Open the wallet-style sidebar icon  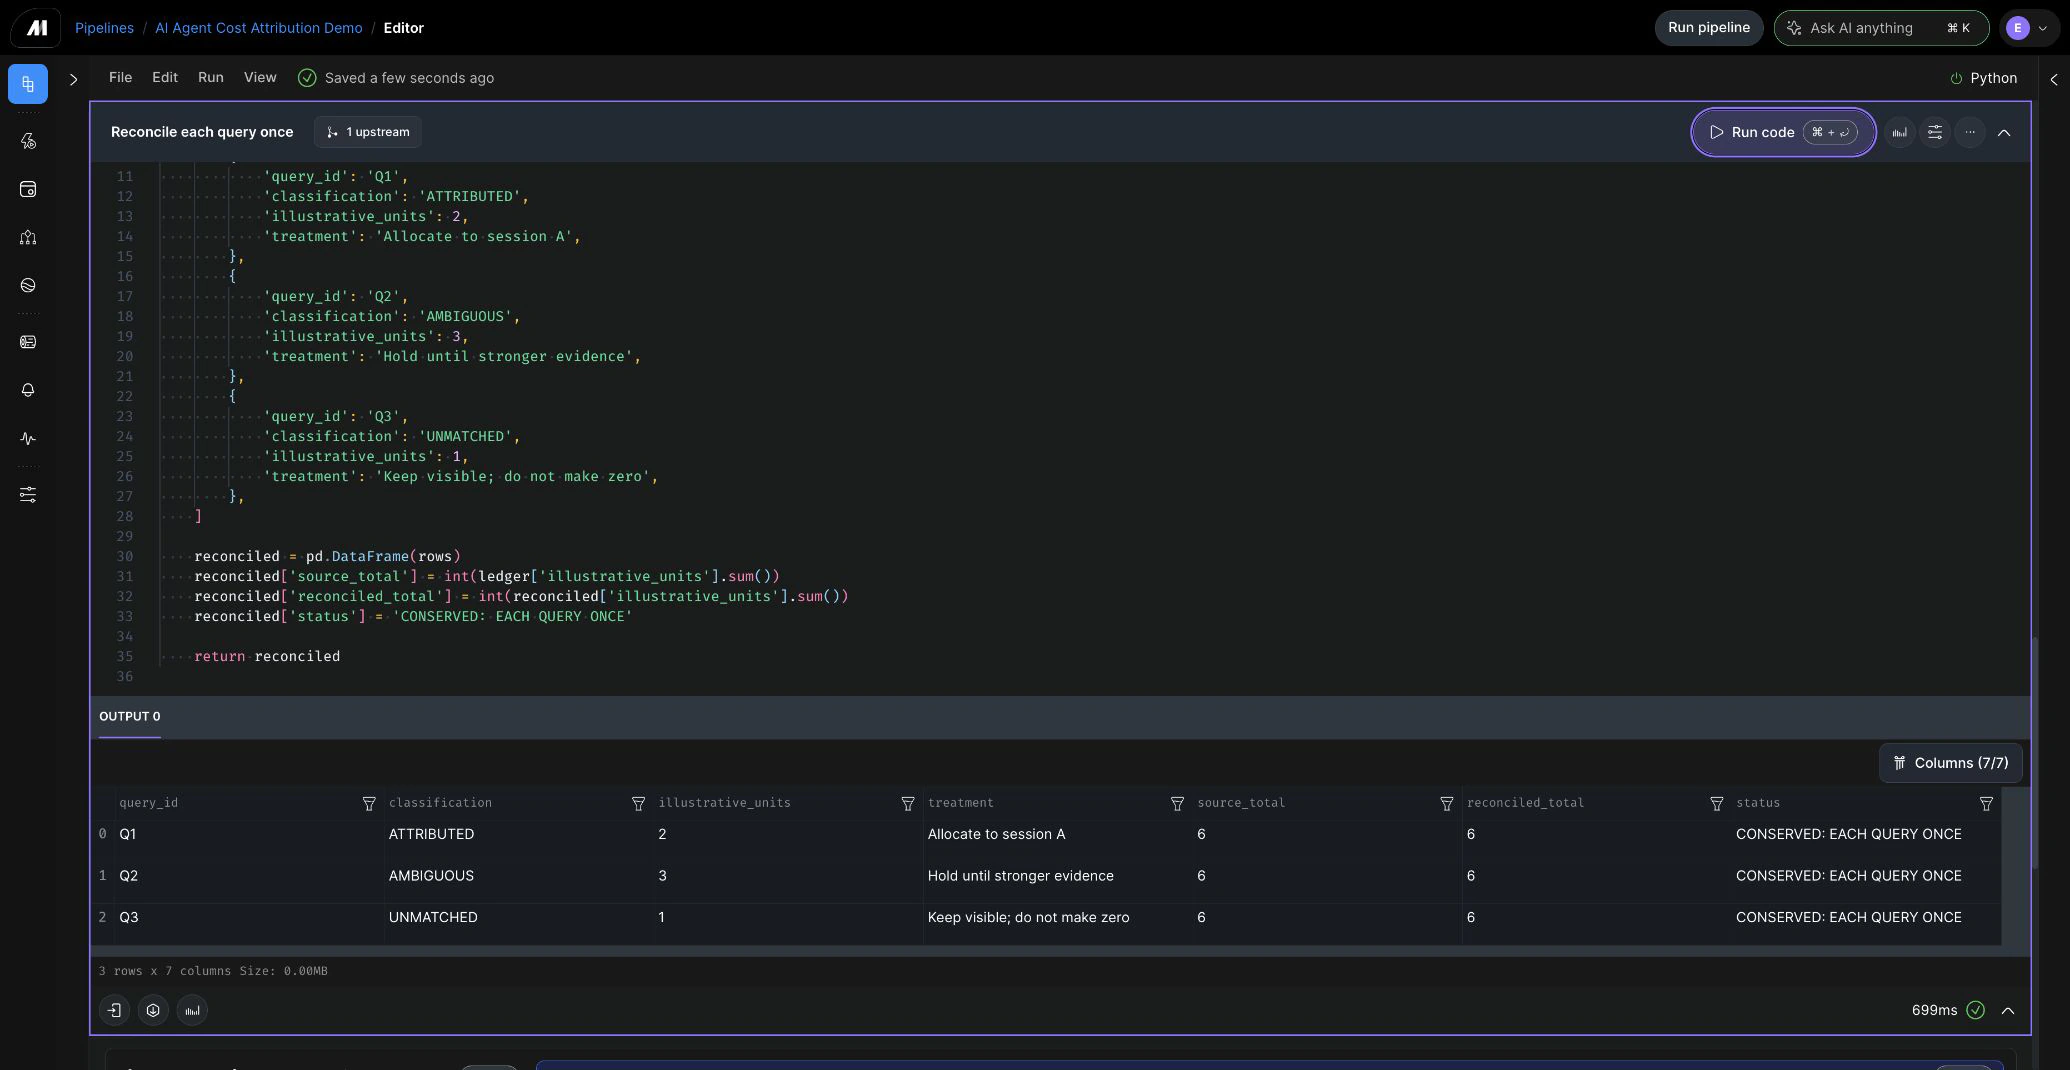28,189
